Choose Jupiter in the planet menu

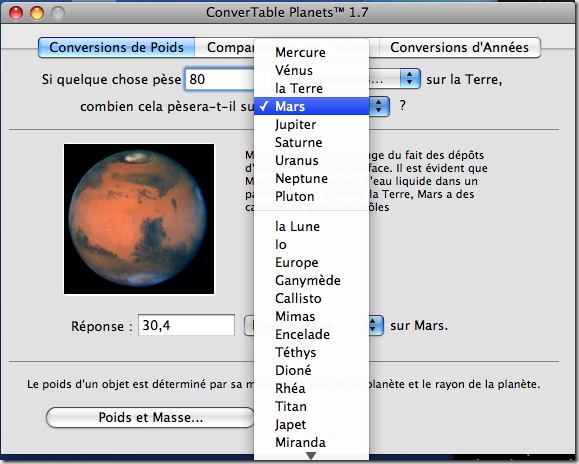point(311,124)
